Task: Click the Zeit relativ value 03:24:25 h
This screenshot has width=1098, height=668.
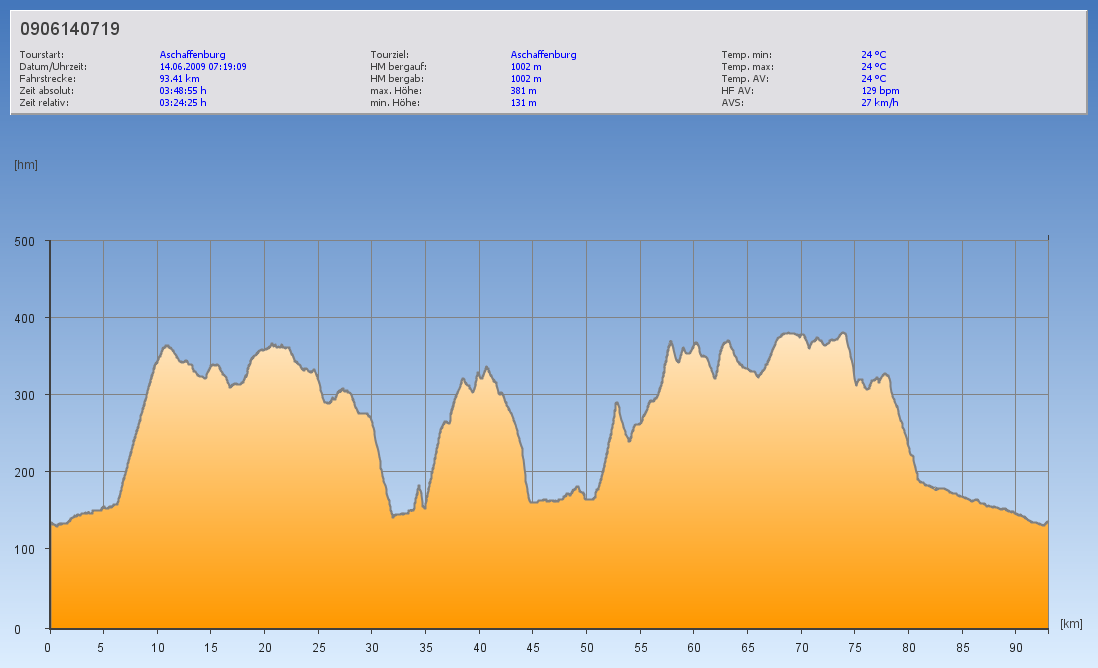Action: [x=183, y=102]
